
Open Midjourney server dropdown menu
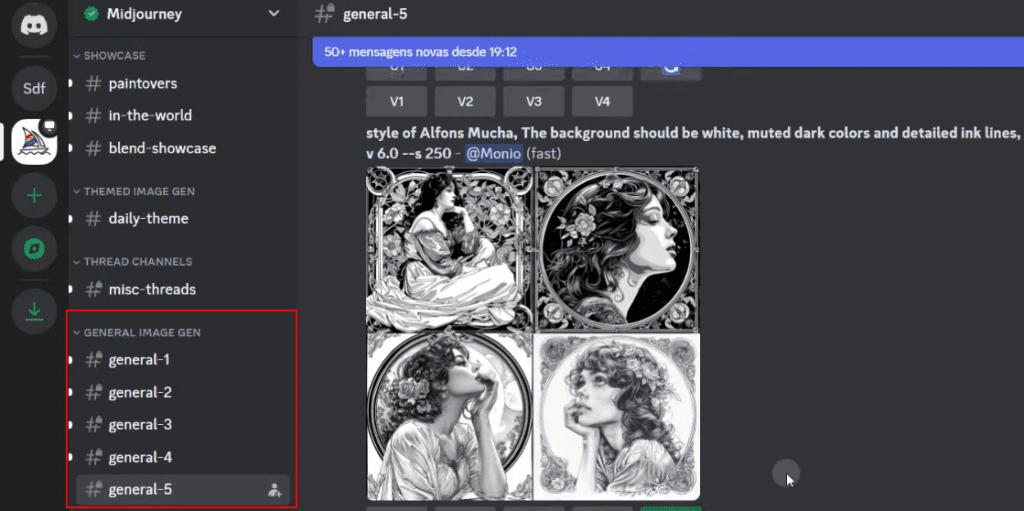pyautogui.click(x=274, y=14)
